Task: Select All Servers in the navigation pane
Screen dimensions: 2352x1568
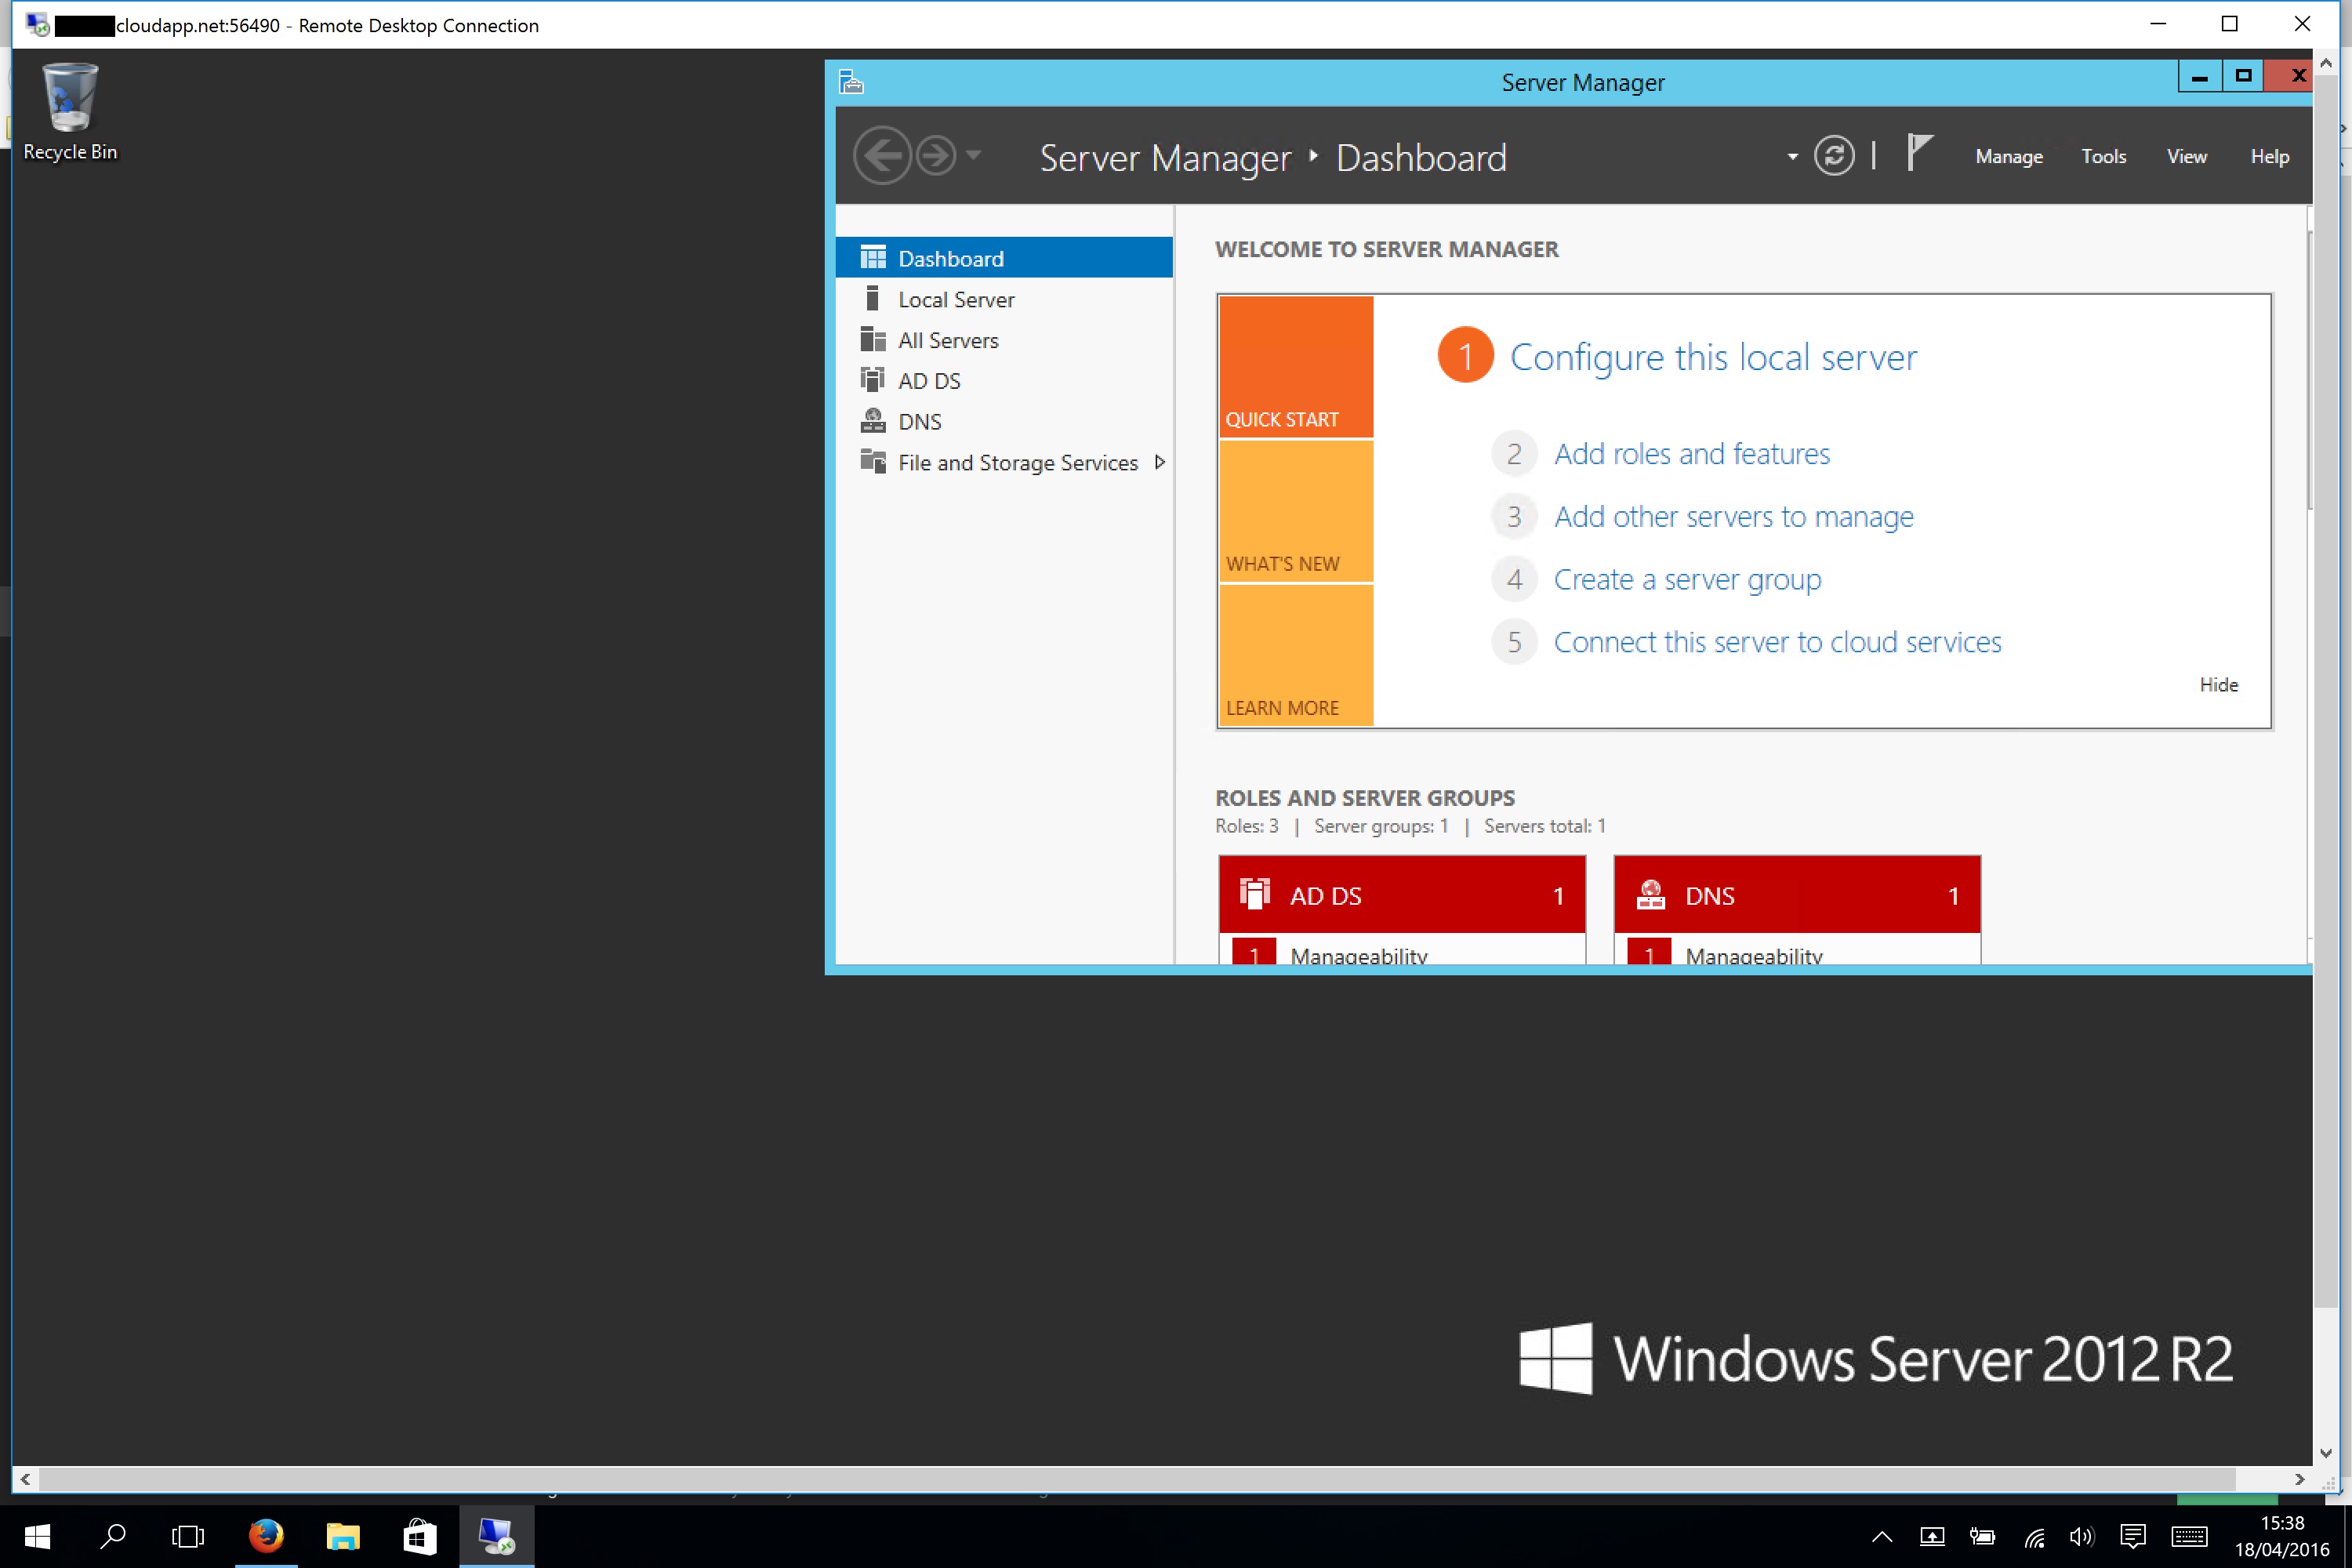Action: point(1004,340)
